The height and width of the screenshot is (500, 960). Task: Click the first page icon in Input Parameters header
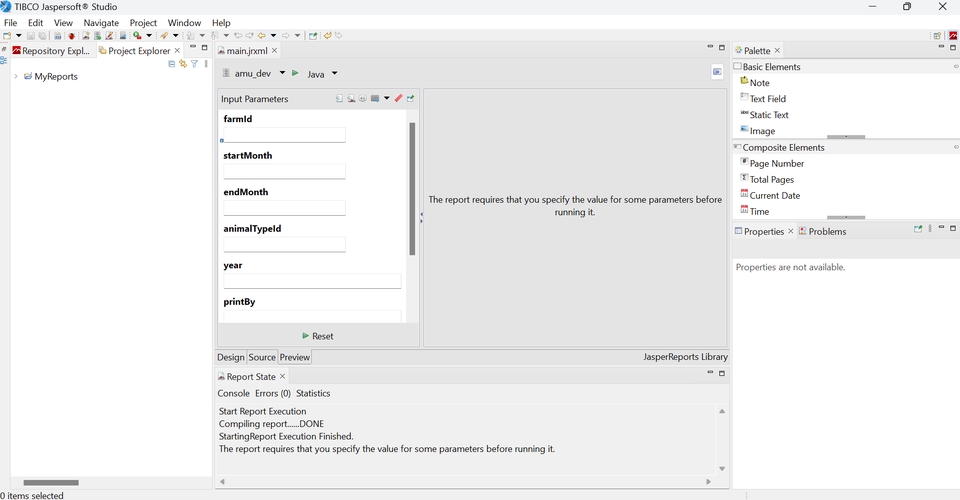click(339, 99)
